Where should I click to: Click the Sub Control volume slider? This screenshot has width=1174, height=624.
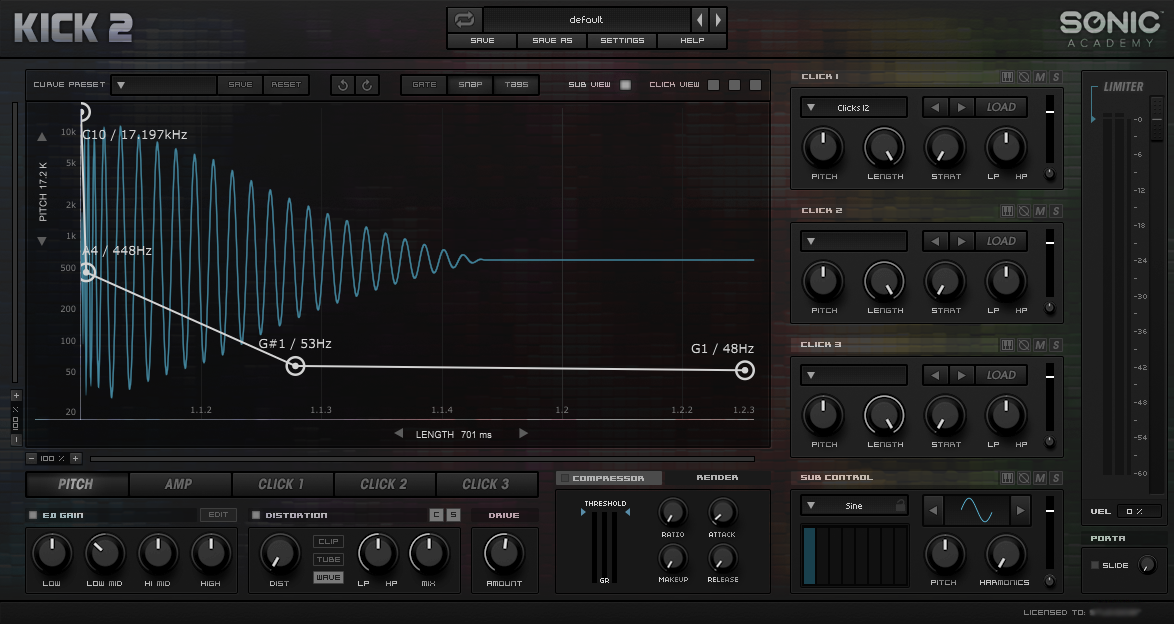(1050, 533)
